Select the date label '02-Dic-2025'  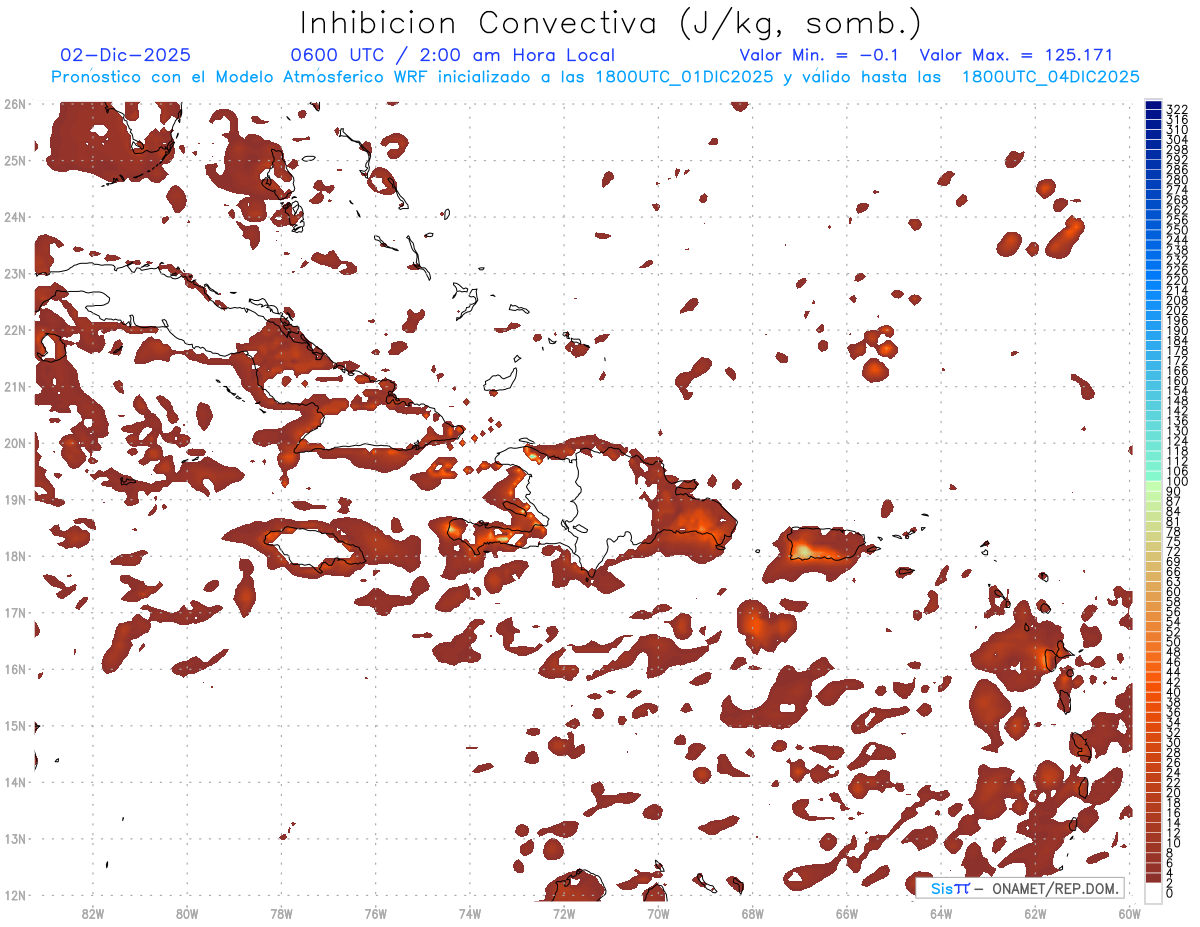(x=125, y=55)
